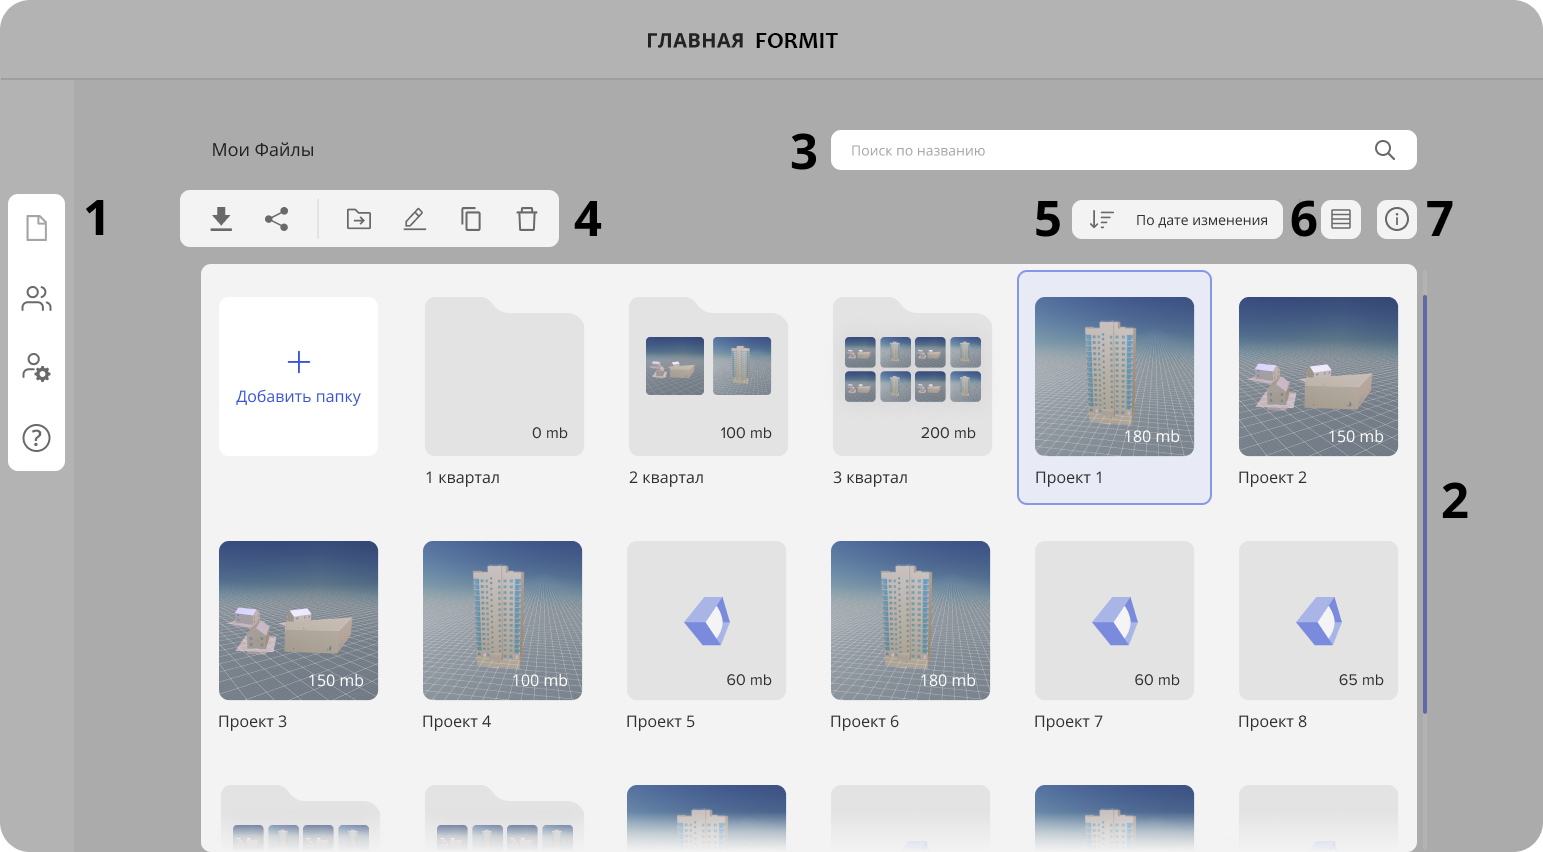Download the selected file from the toolbar
The height and width of the screenshot is (852, 1543).
pos(221,219)
